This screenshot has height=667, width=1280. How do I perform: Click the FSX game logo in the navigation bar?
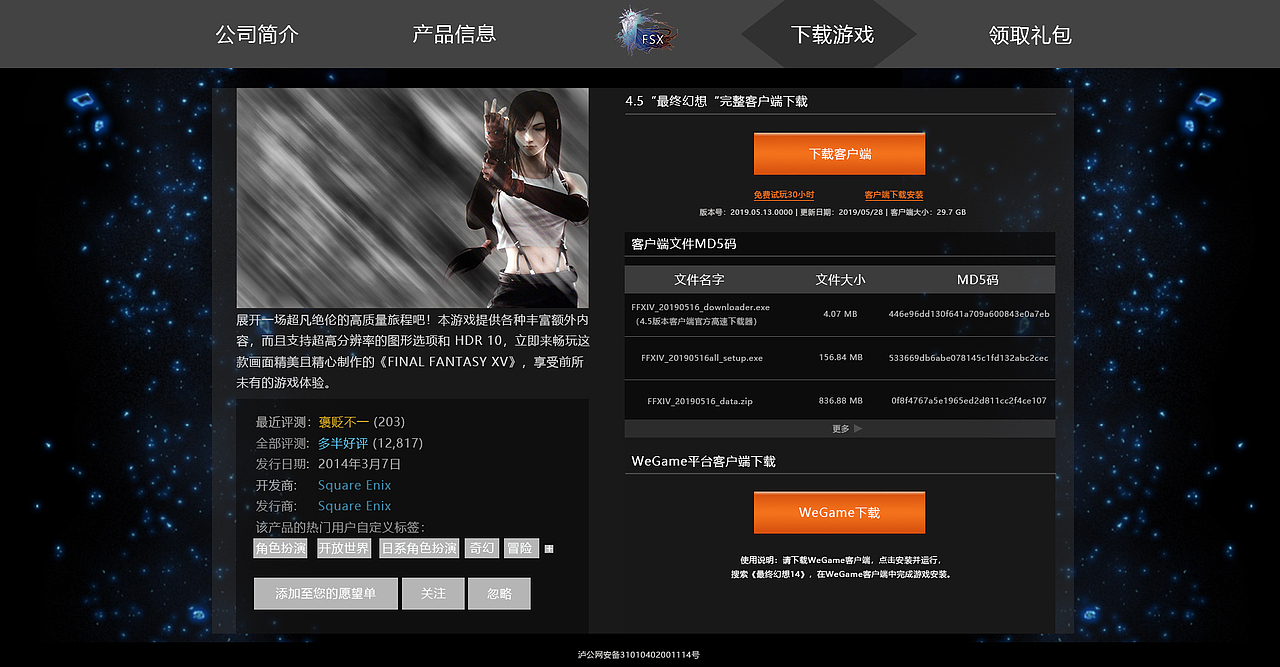pos(645,32)
